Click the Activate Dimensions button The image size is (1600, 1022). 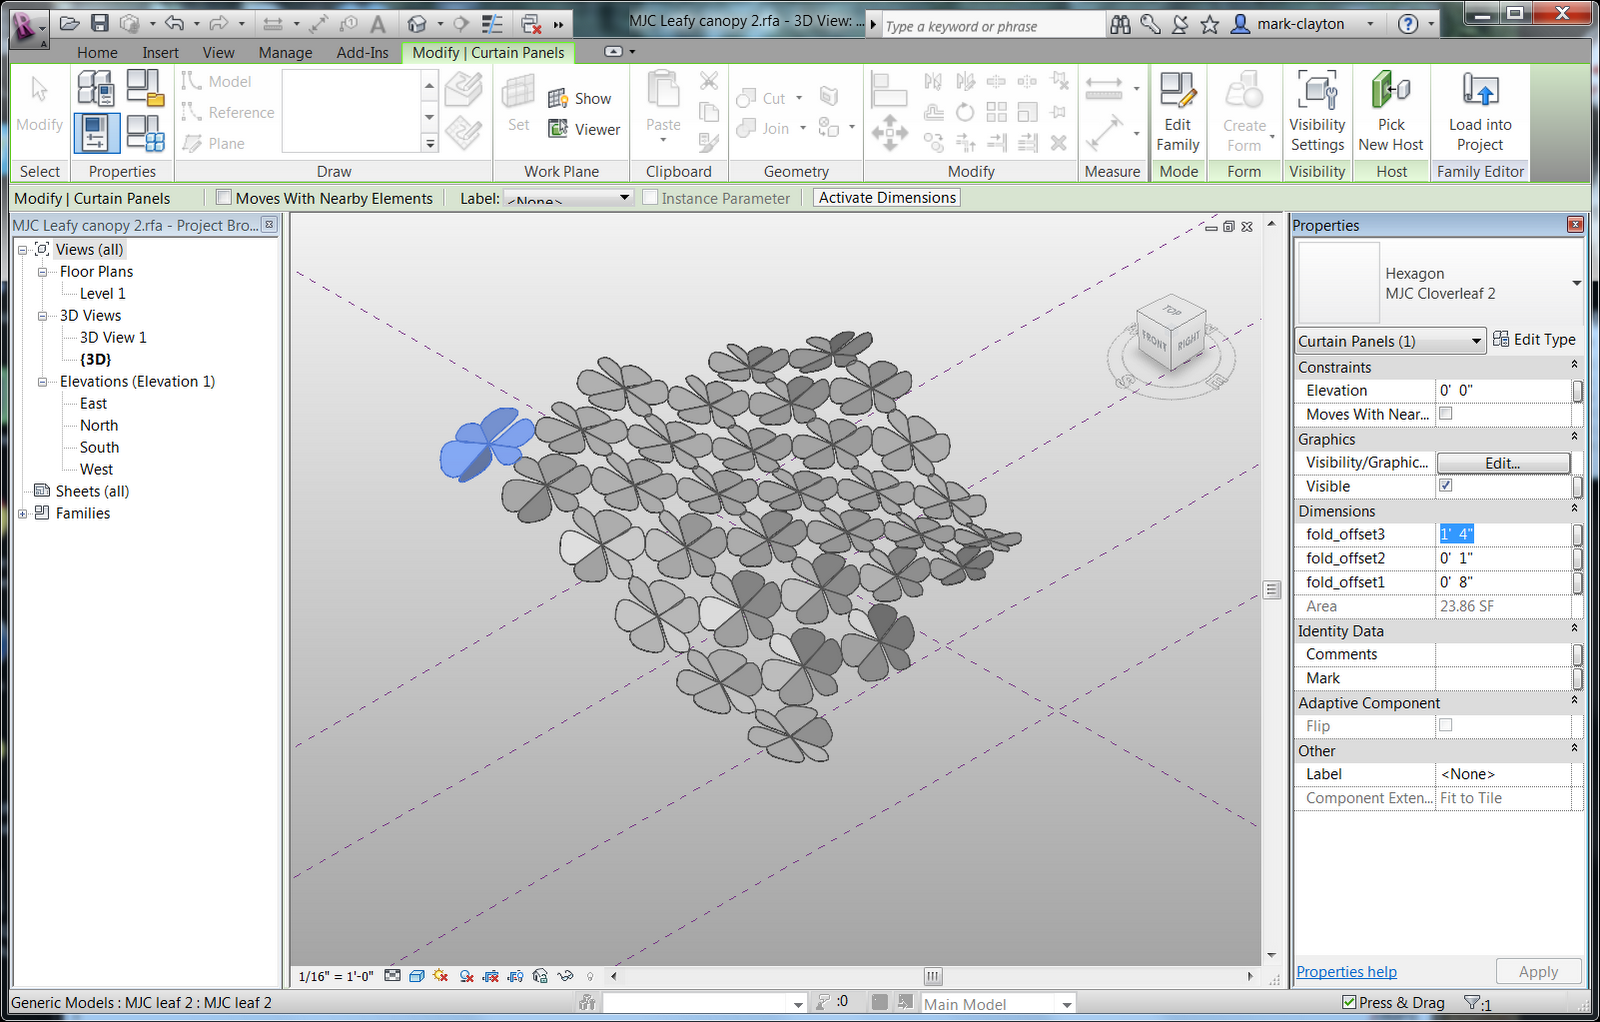(x=885, y=197)
